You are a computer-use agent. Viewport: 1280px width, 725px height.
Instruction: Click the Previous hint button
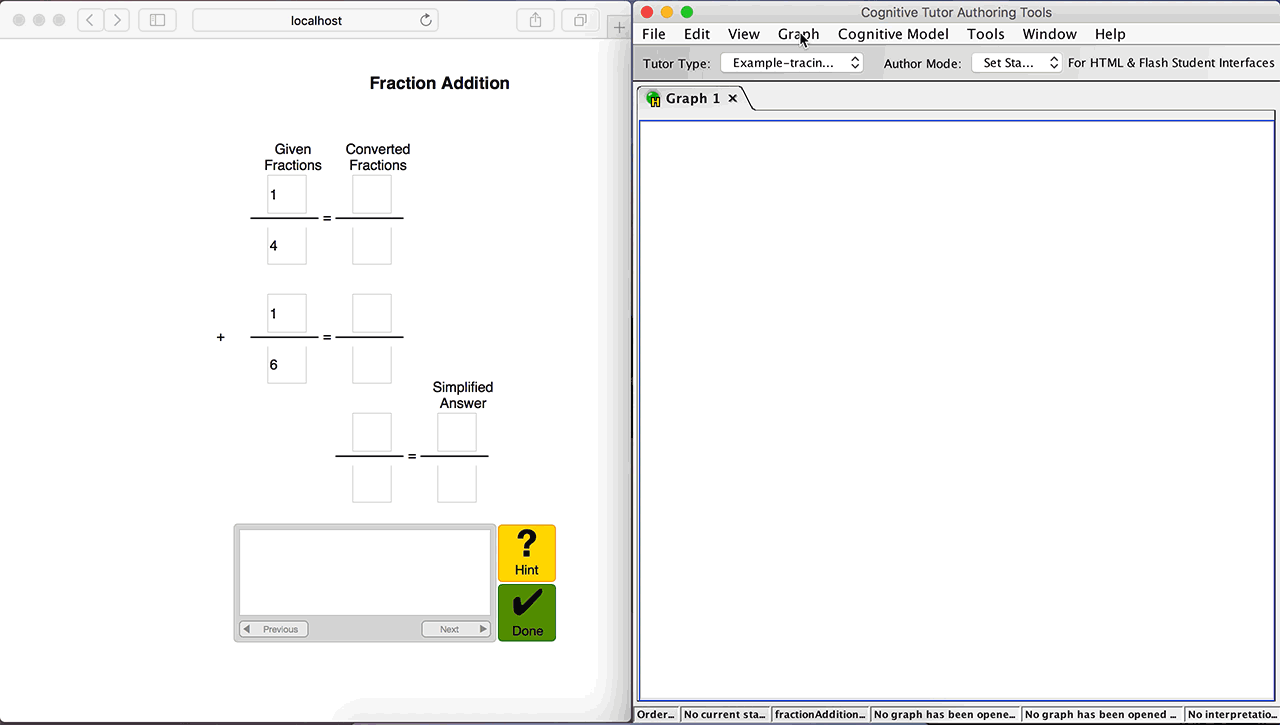click(274, 629)
